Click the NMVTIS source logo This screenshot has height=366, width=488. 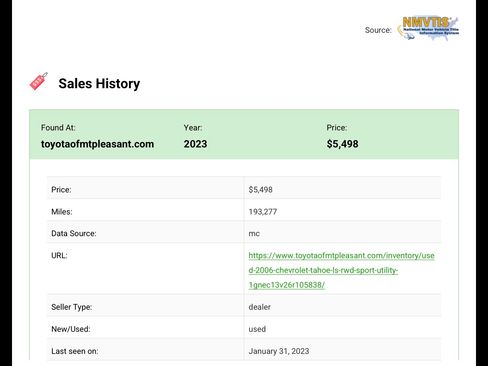(x=428, y=29)
